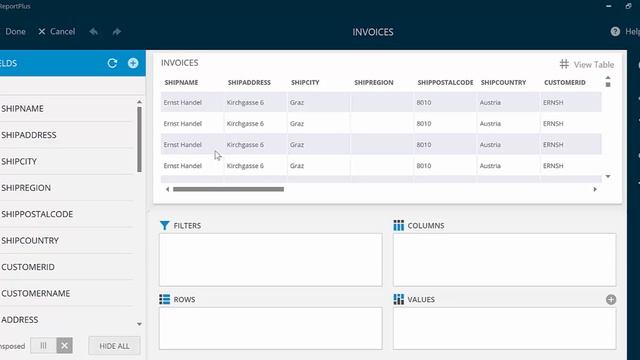
Task: Toggle transposed view with column bars button
Action: [x=43, y=346]
